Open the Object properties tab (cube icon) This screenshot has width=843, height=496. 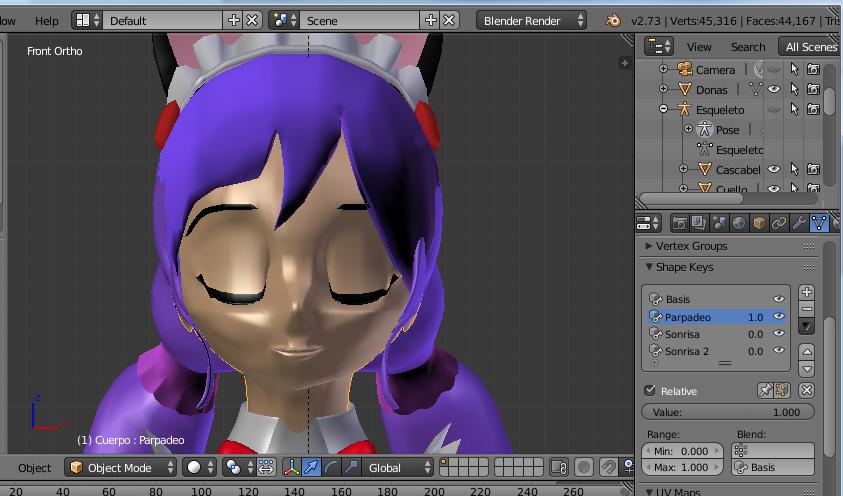tap(759, 223)
